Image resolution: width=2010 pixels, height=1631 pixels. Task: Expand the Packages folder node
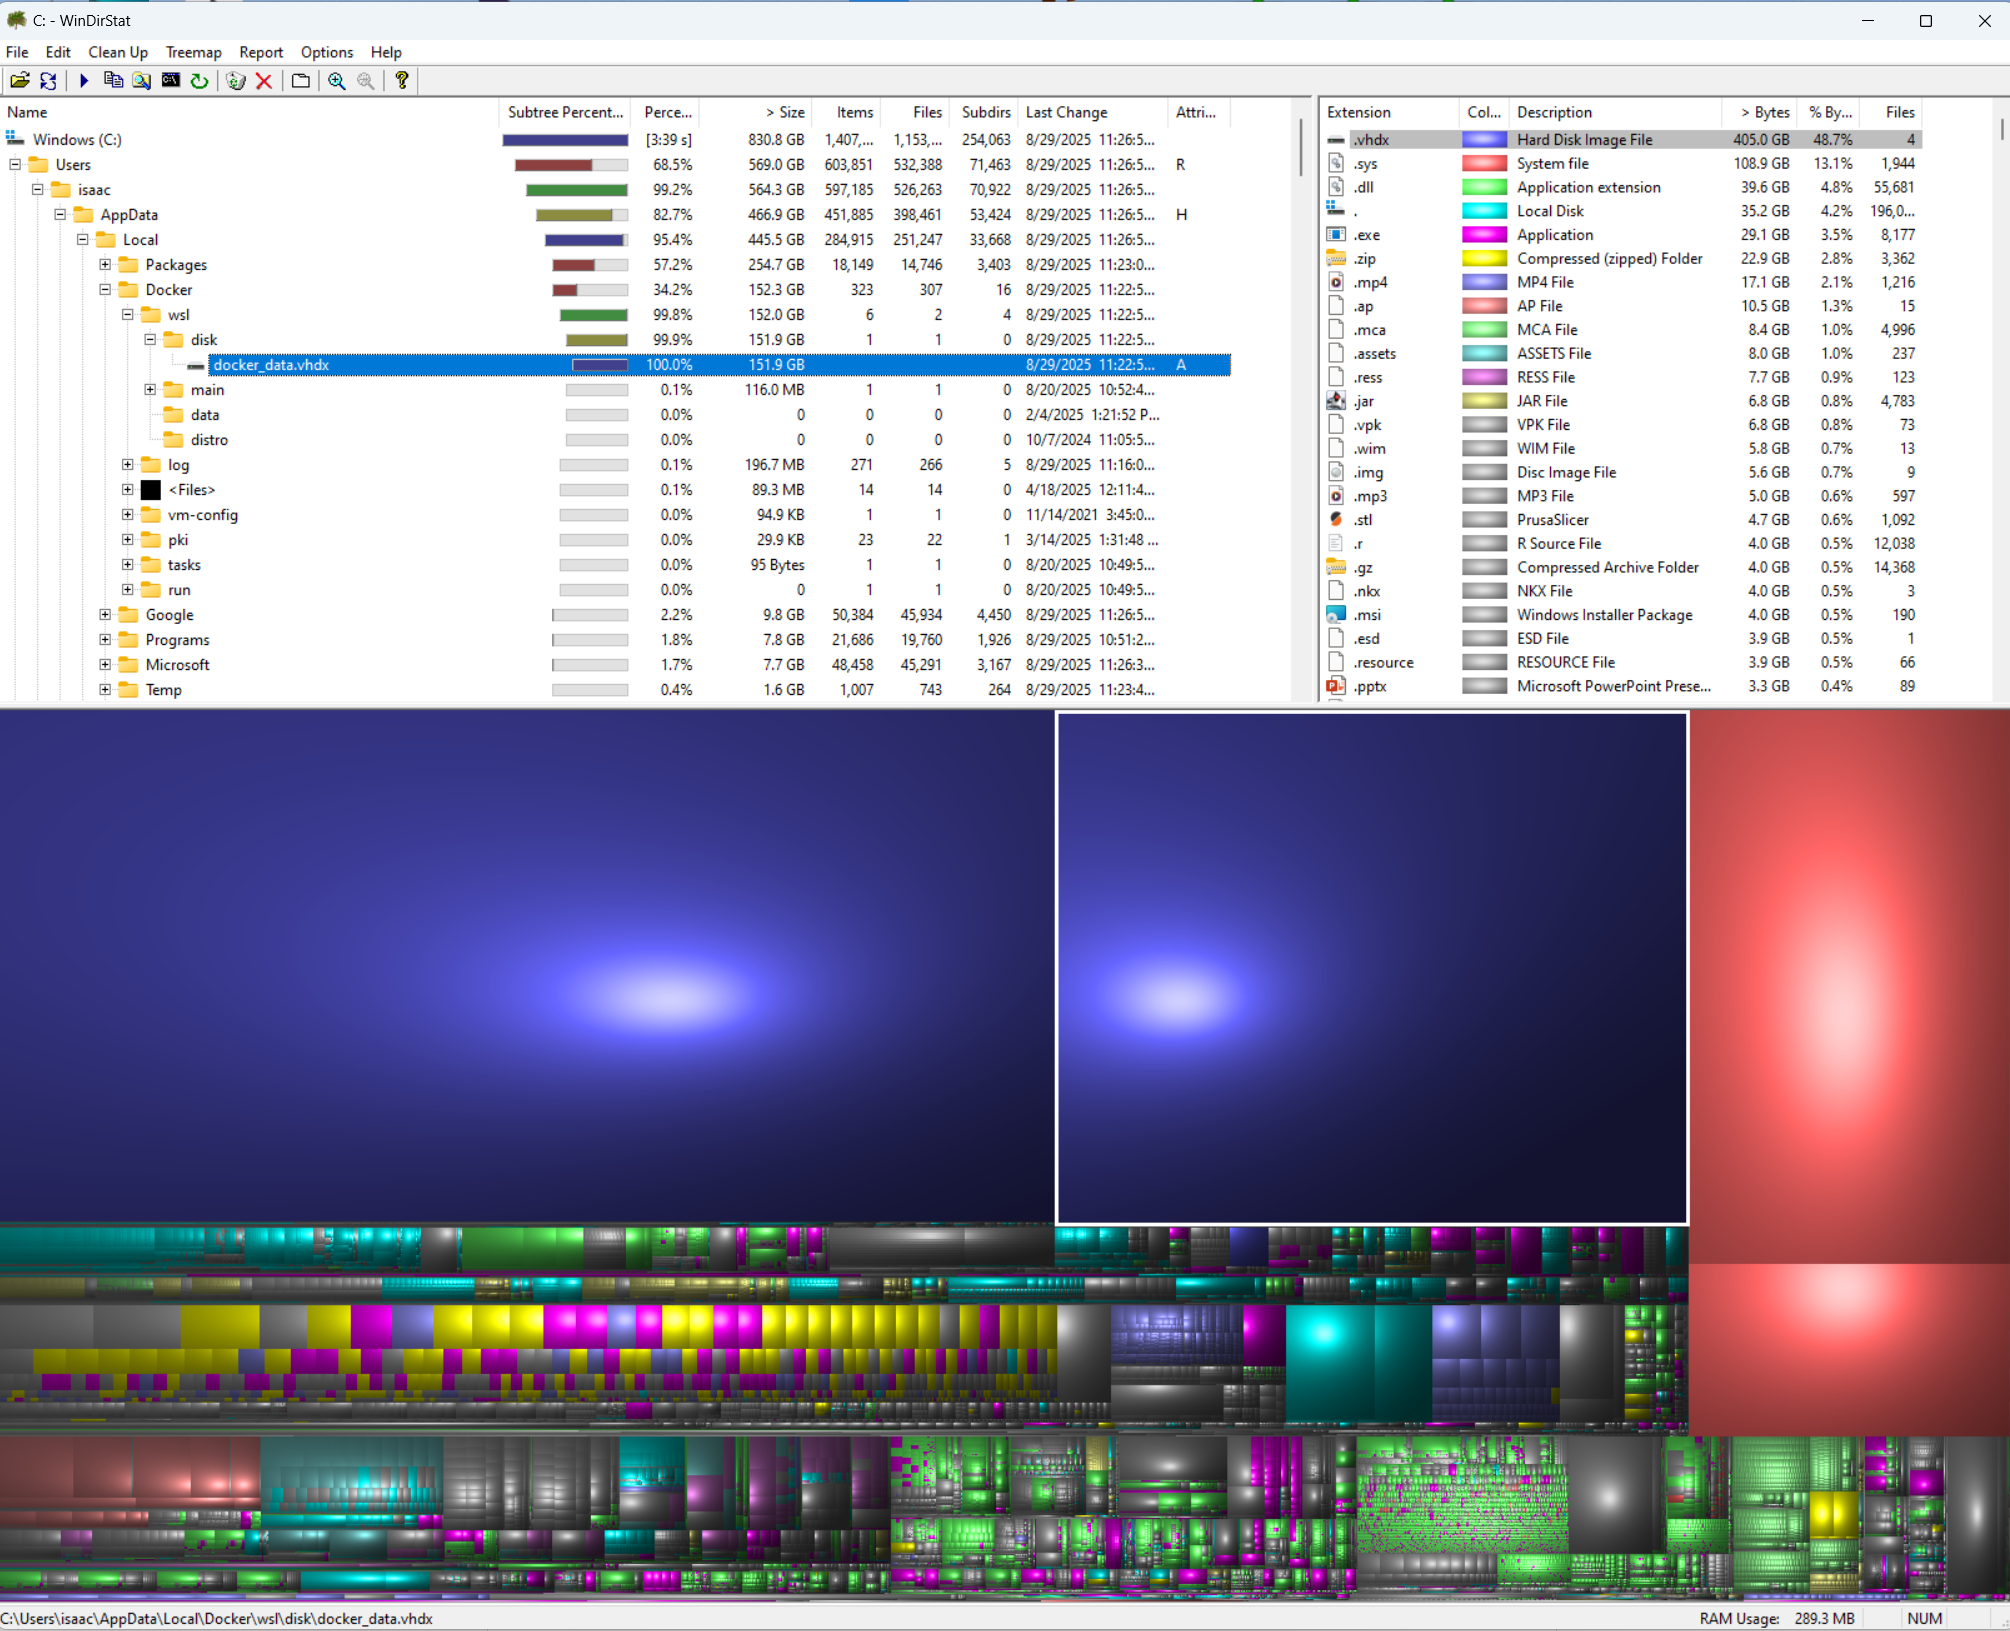105,265
